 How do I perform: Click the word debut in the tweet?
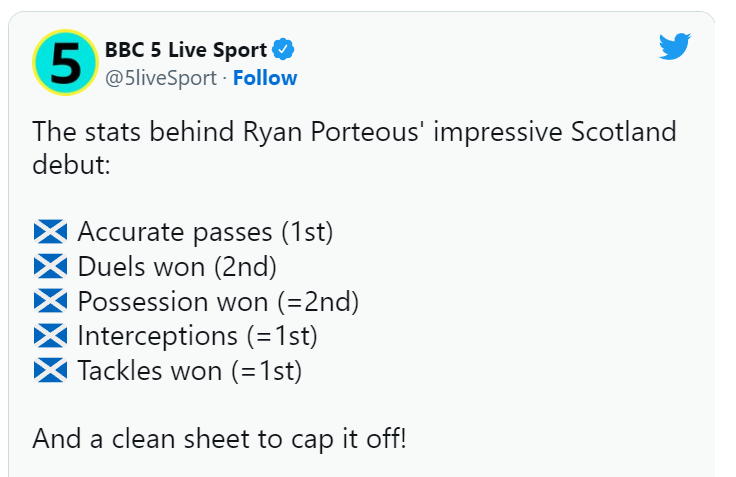[x=71, y=165]
